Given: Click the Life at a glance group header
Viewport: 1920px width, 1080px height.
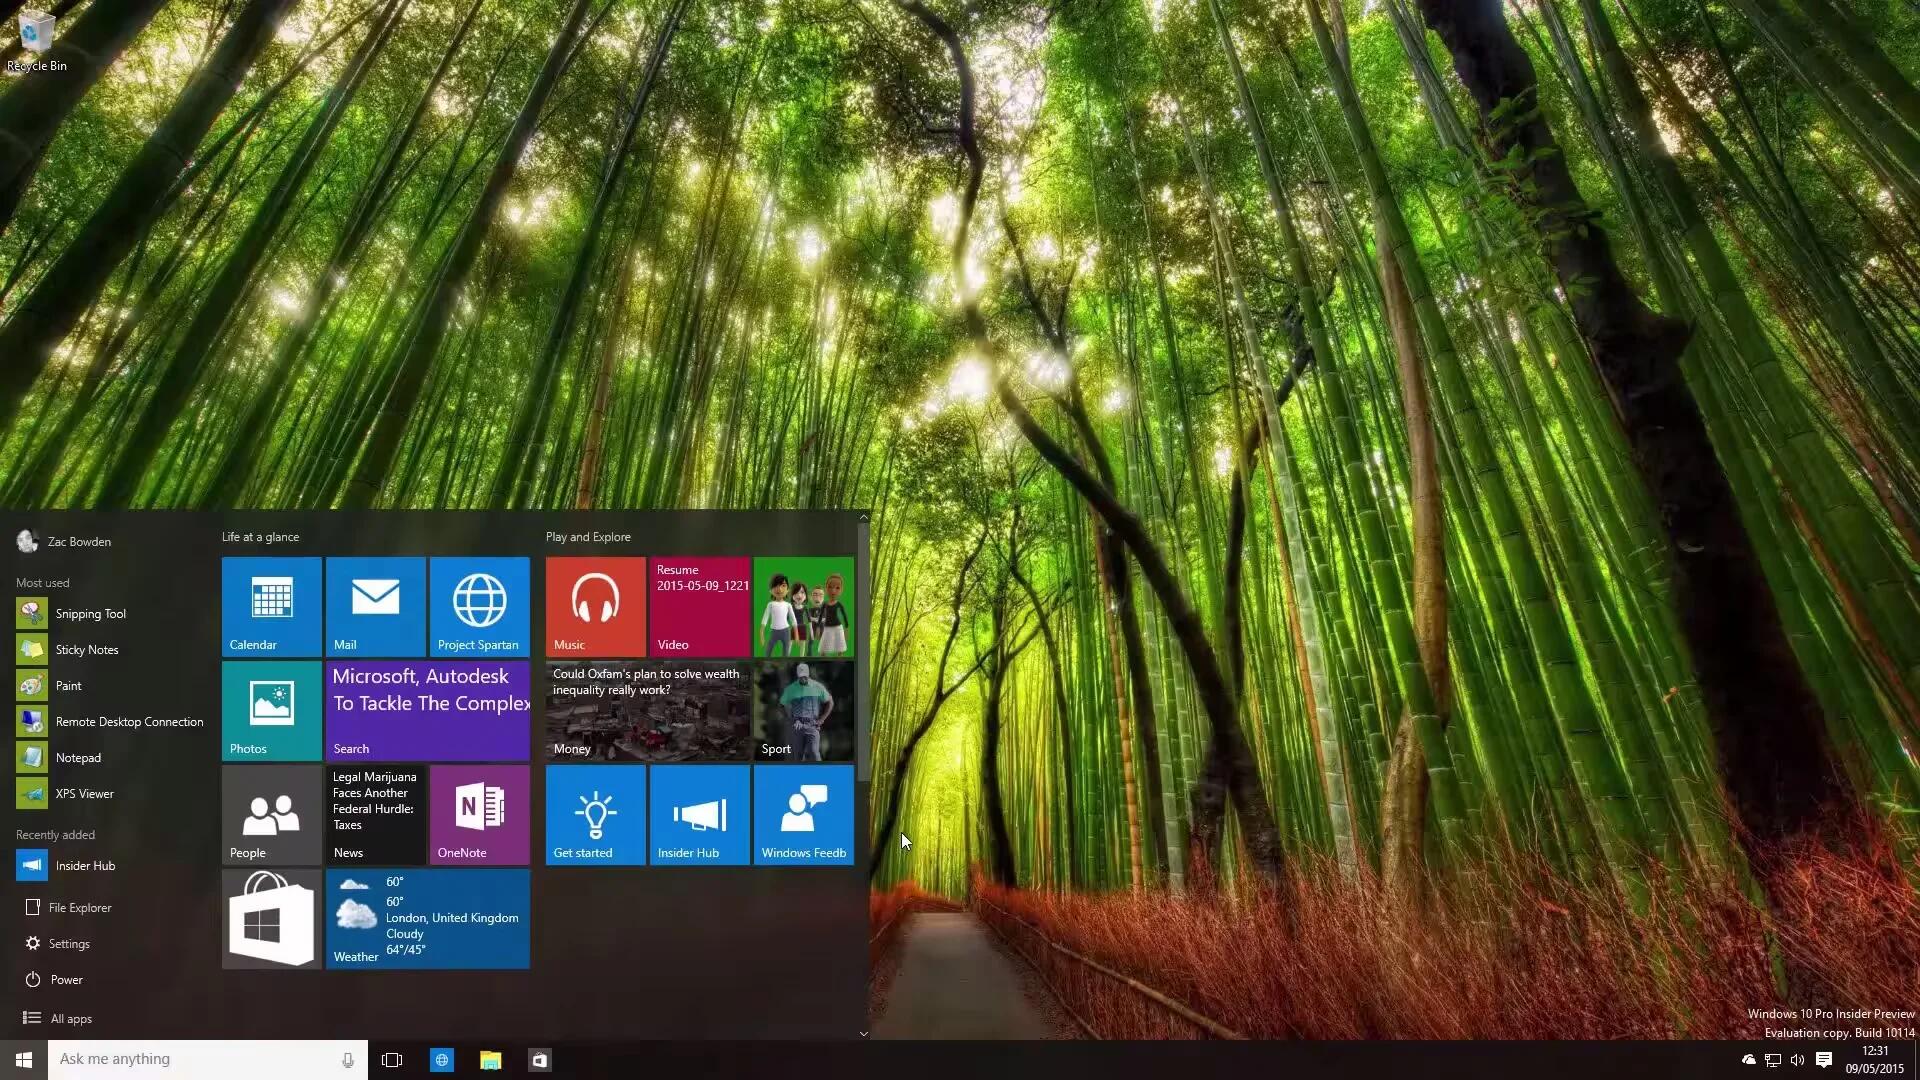Looking at the screenshot, I should 260,537.
